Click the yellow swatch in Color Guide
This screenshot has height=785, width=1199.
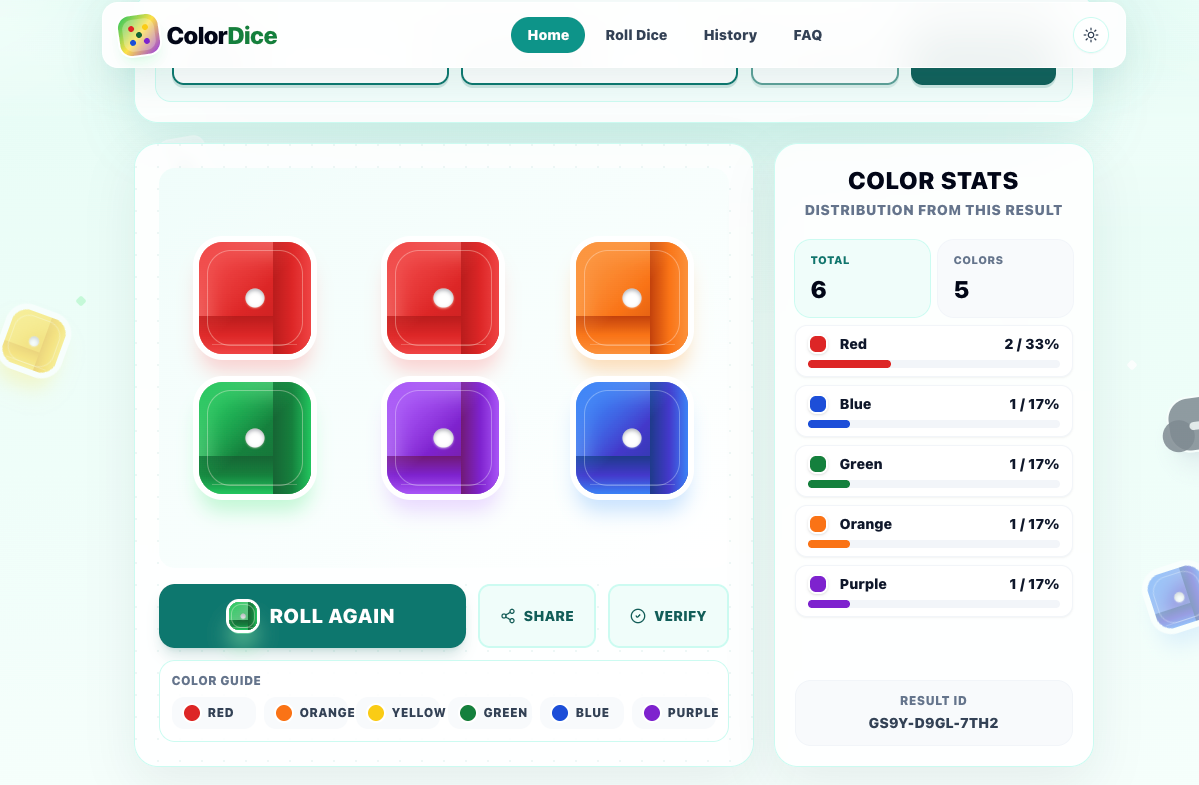(375, 713)
